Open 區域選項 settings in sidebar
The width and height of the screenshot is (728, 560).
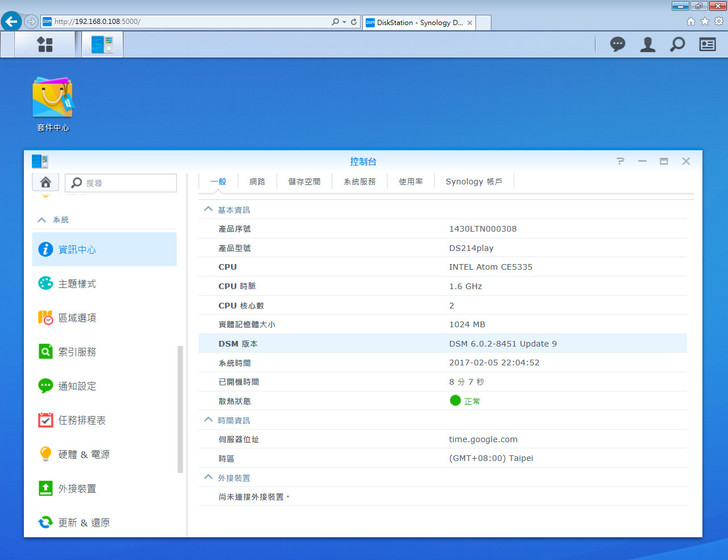[77, 318]
